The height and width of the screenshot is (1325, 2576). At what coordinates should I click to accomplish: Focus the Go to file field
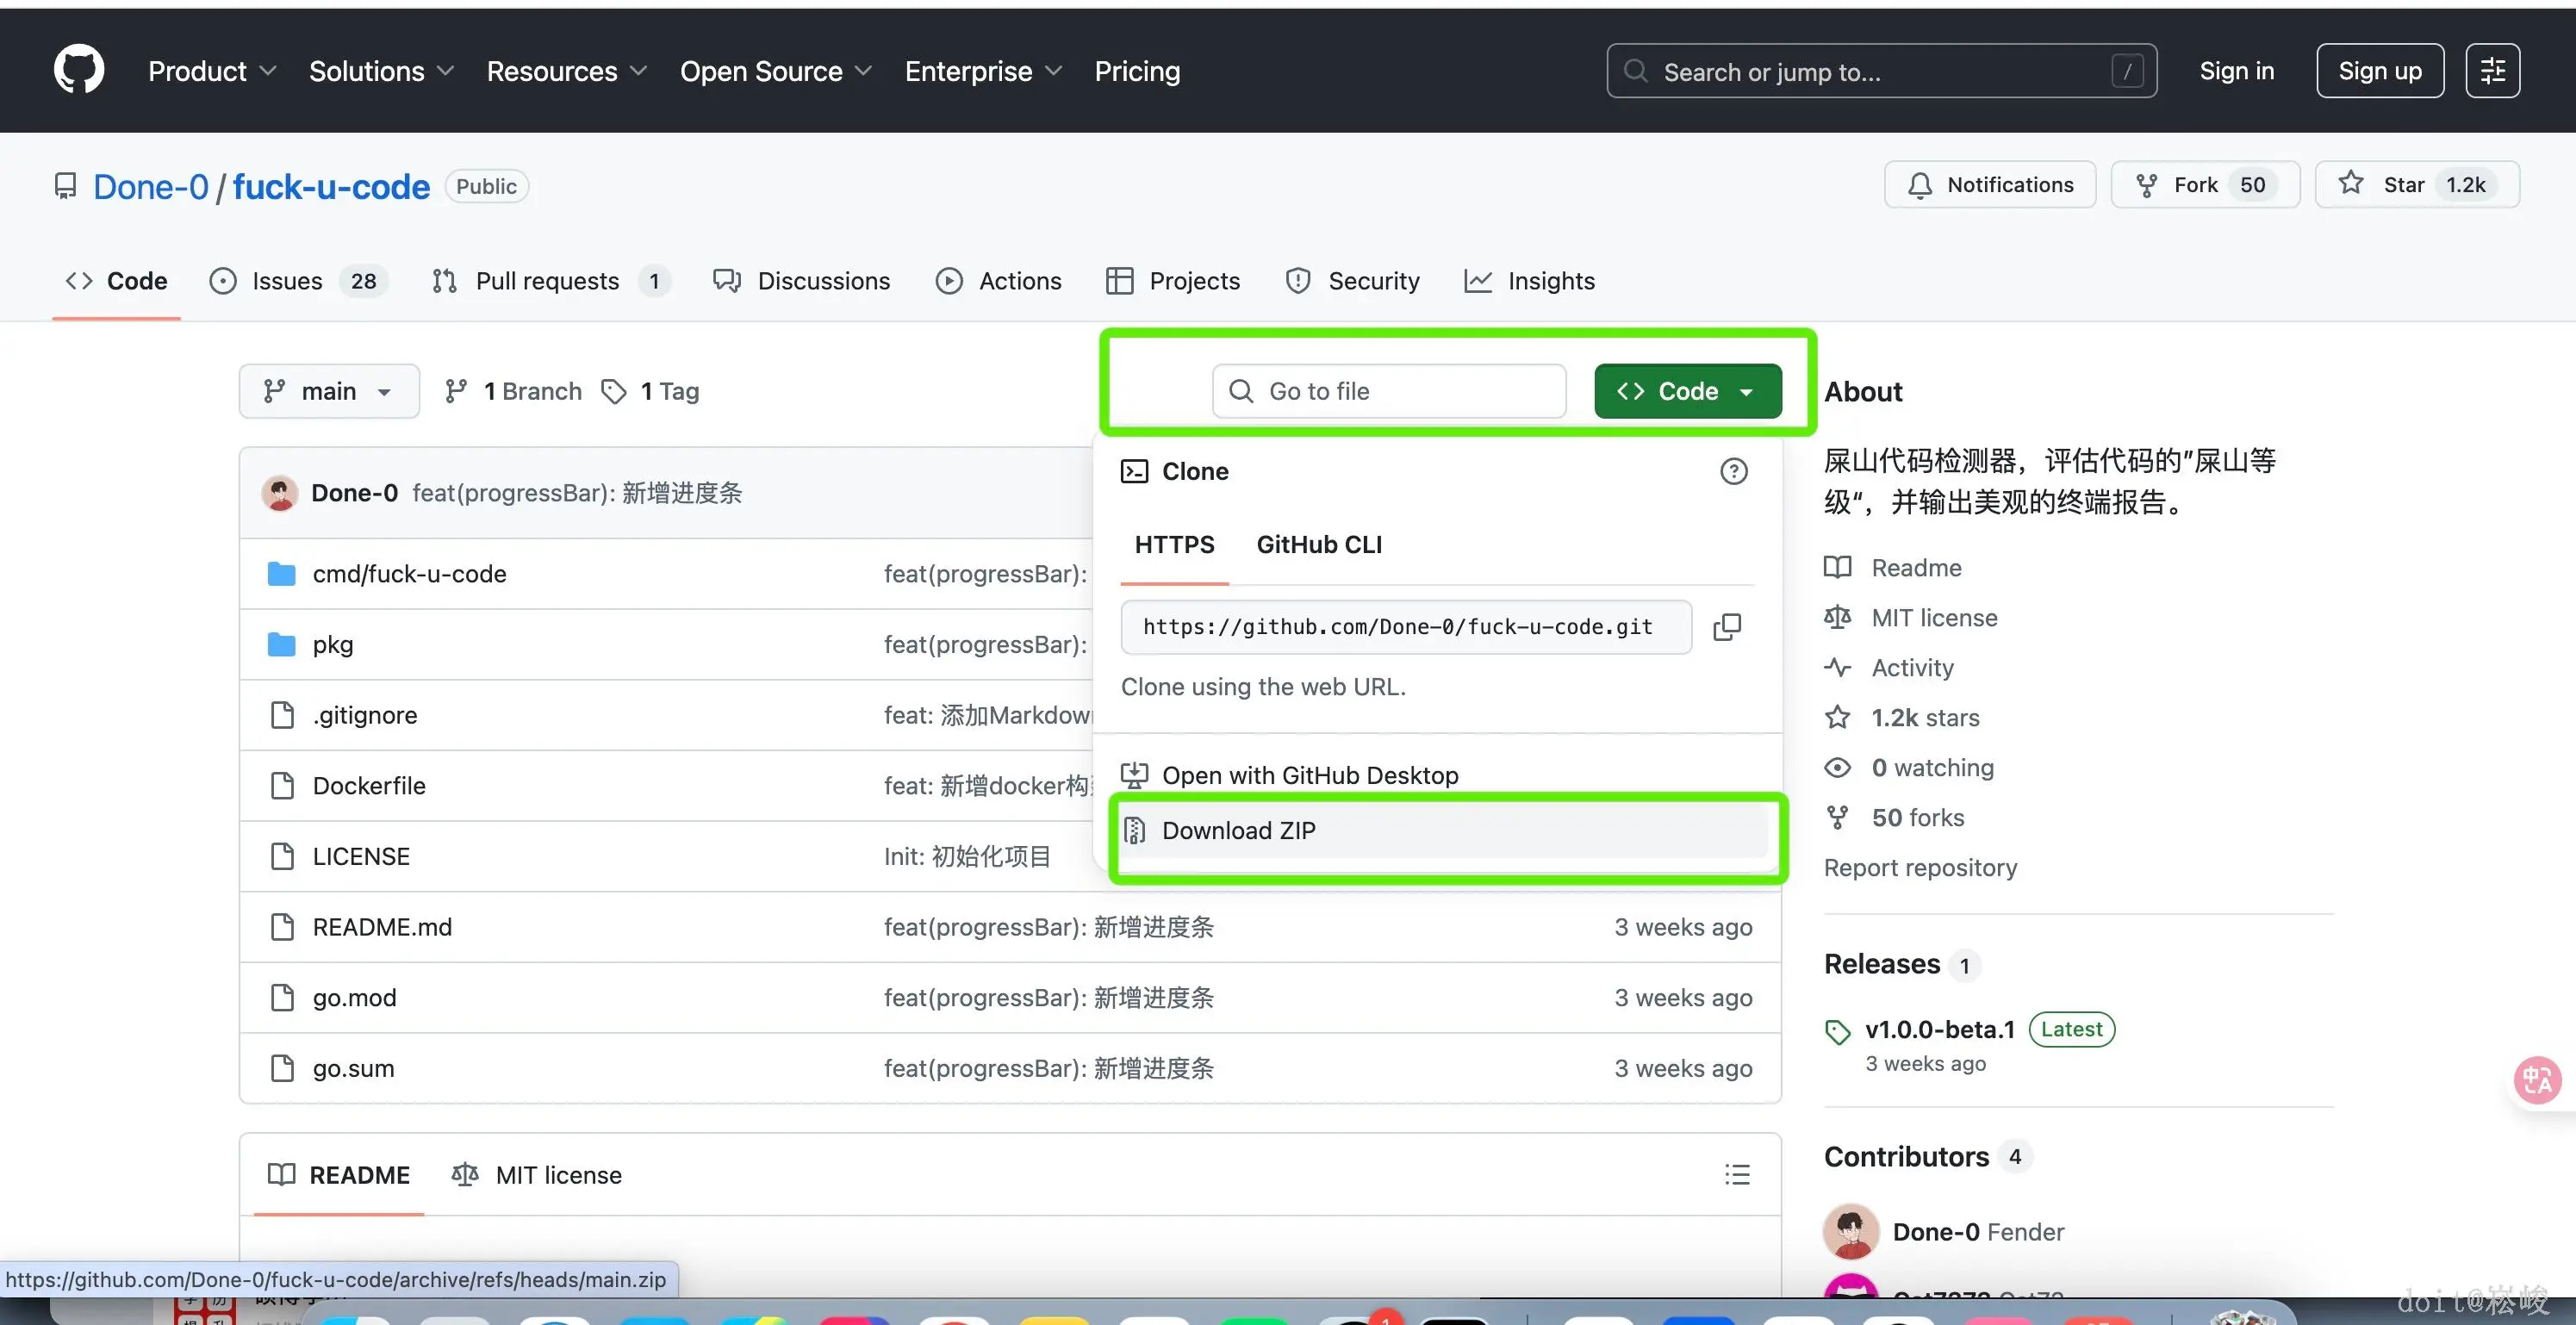tap(1388, 391)
